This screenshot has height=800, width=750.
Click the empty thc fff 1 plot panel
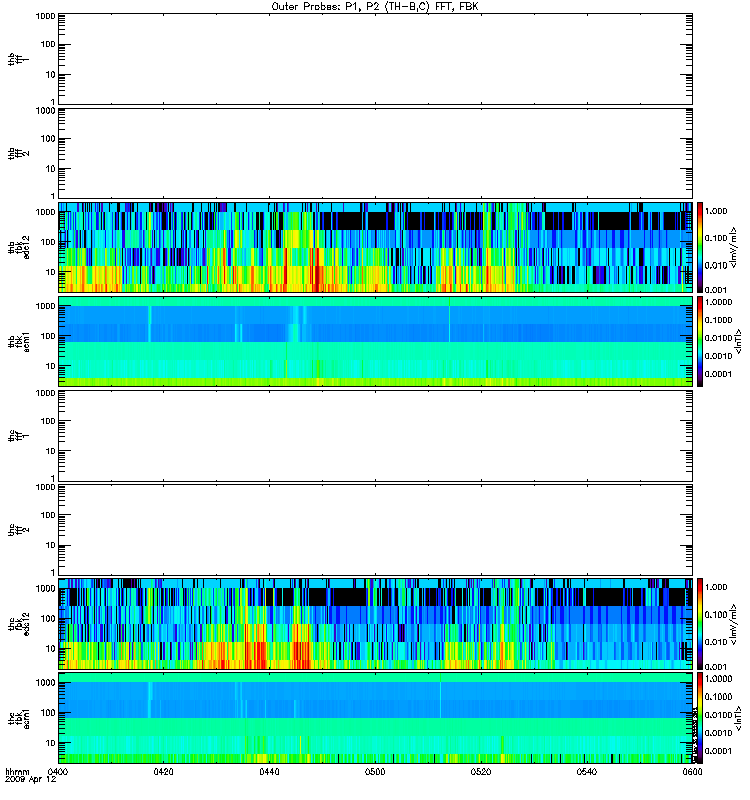click(x=375, y=436)
